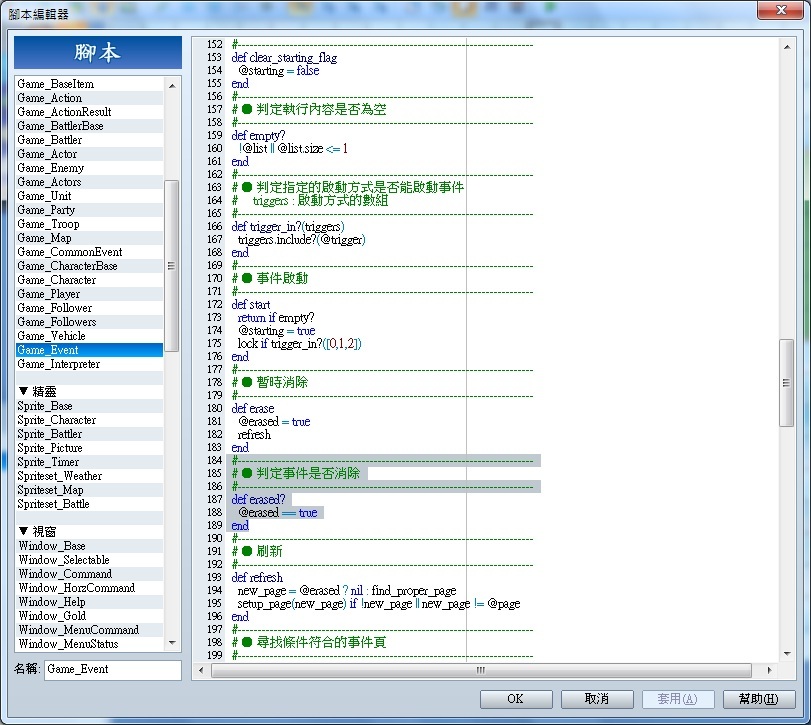Select Spriteset_Weather in the list
This screenshot has height=725, width=811.
click(89, 476)
